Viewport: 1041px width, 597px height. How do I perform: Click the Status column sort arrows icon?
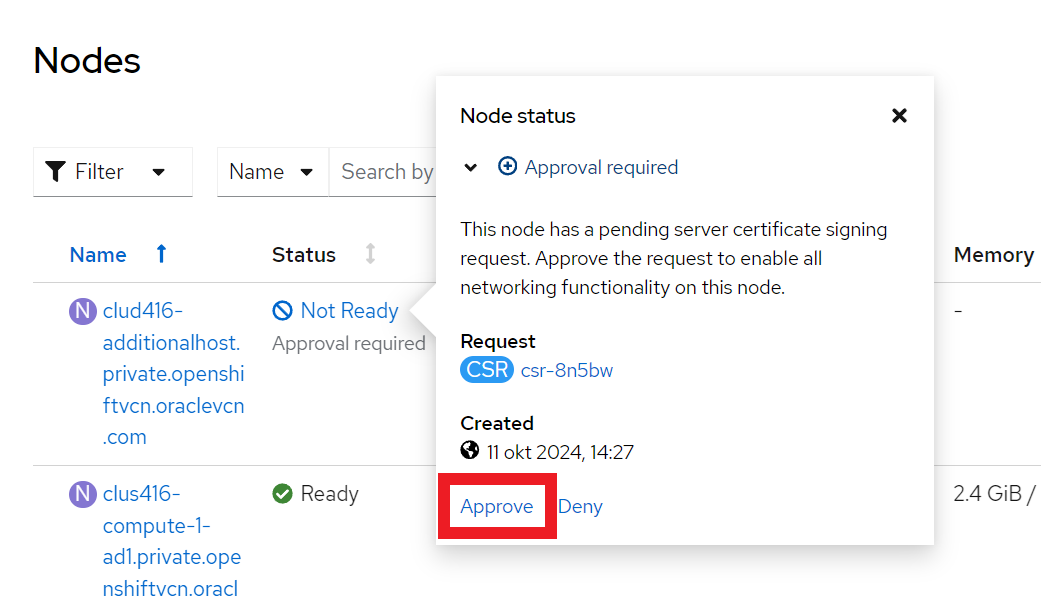point(370,254)
